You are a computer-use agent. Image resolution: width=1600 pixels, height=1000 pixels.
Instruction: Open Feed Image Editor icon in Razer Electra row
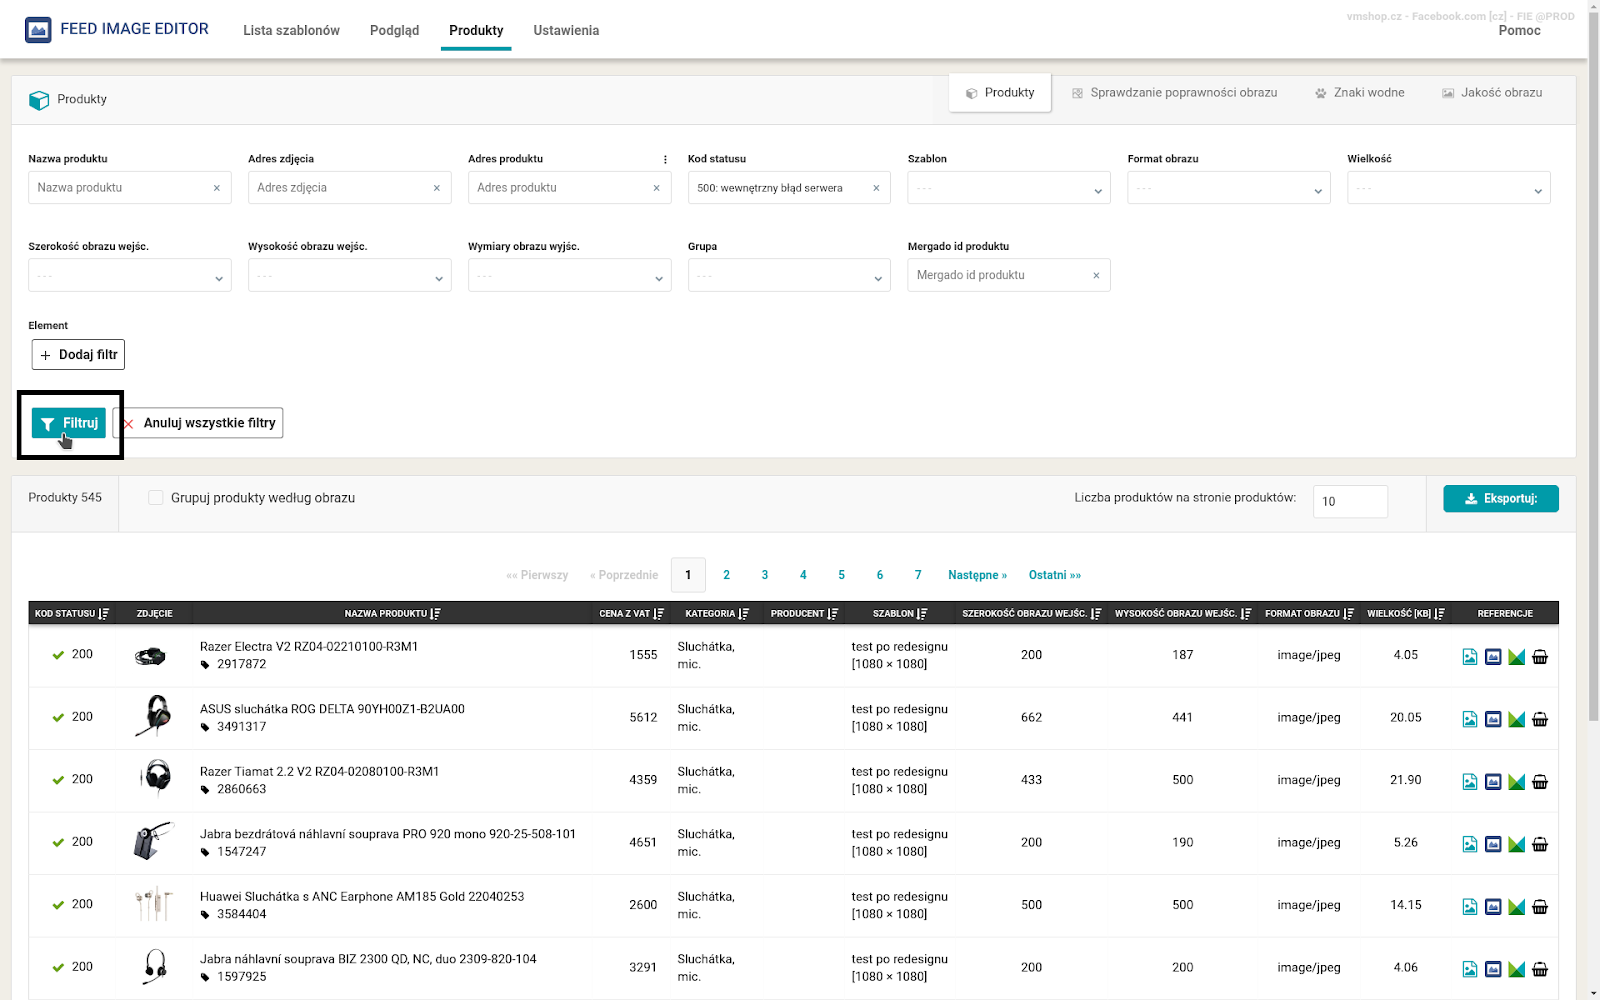(x=1493, y=657)
